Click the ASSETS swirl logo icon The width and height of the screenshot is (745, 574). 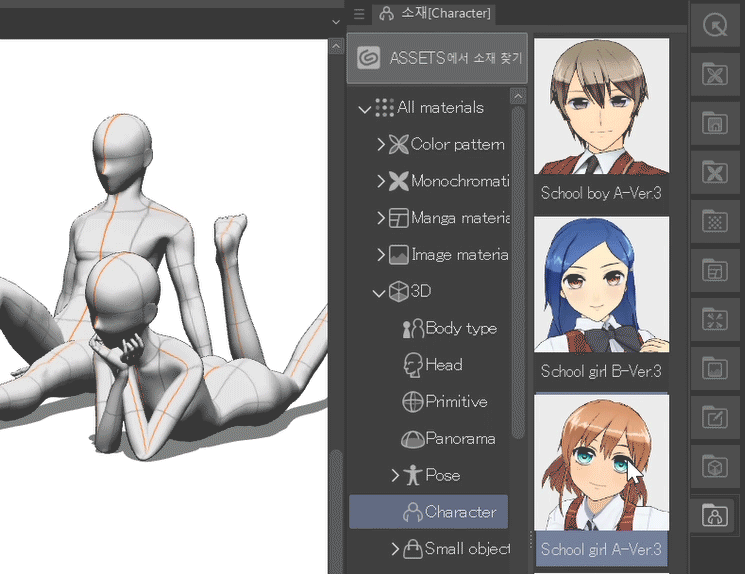[369, 58]
